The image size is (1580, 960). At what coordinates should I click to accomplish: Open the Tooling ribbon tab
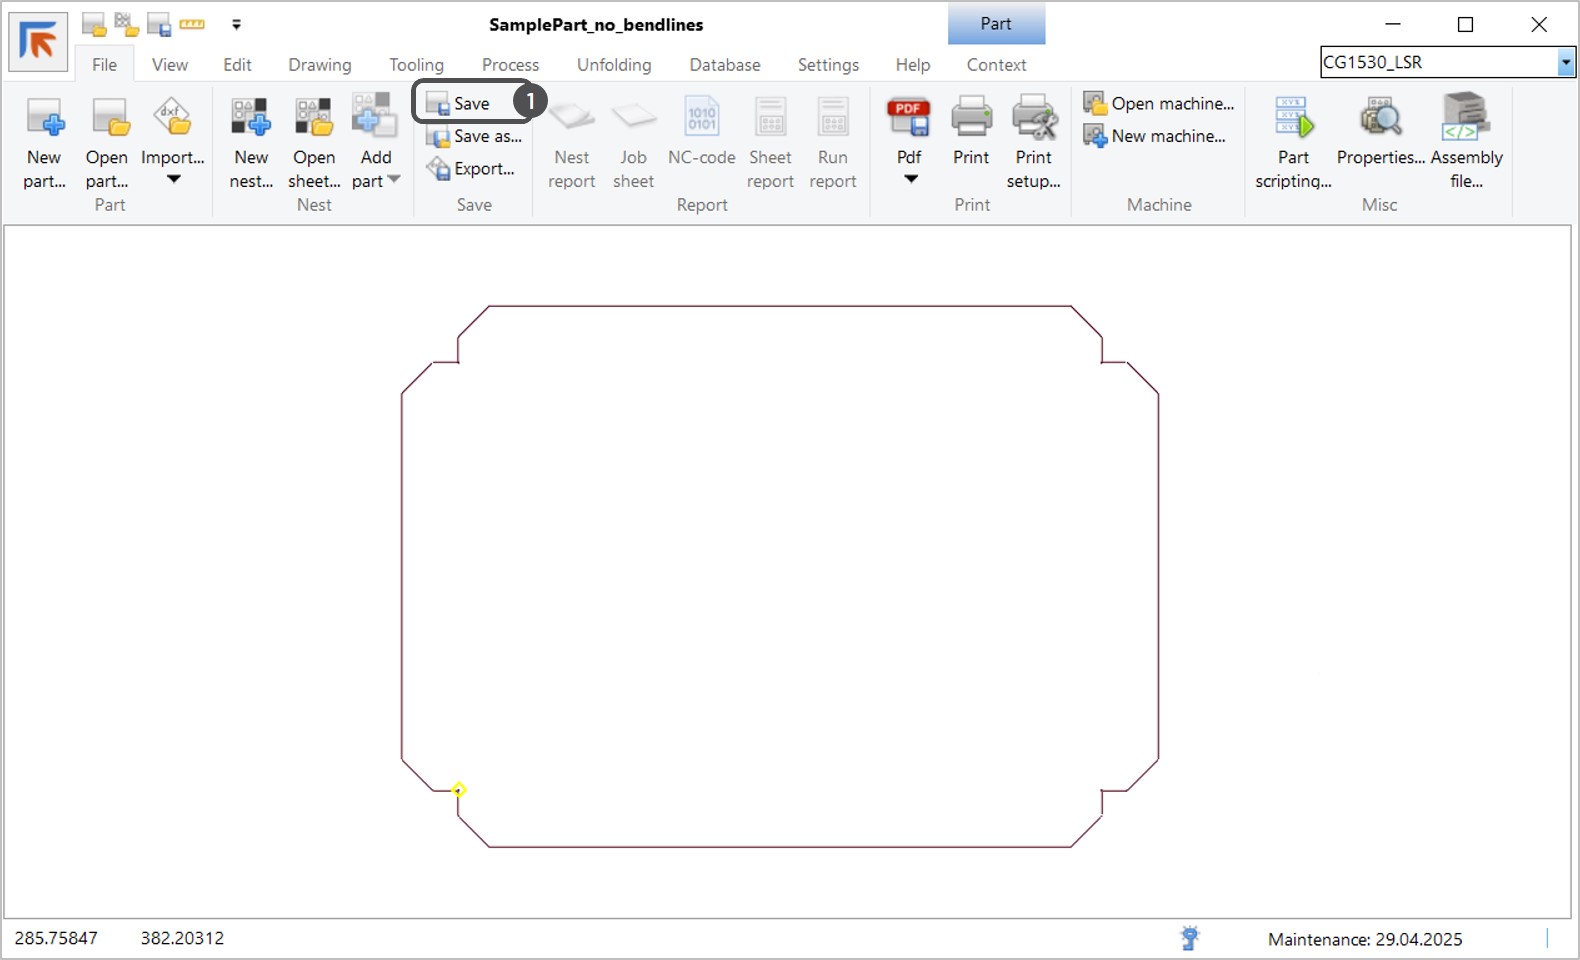[416, 65]
